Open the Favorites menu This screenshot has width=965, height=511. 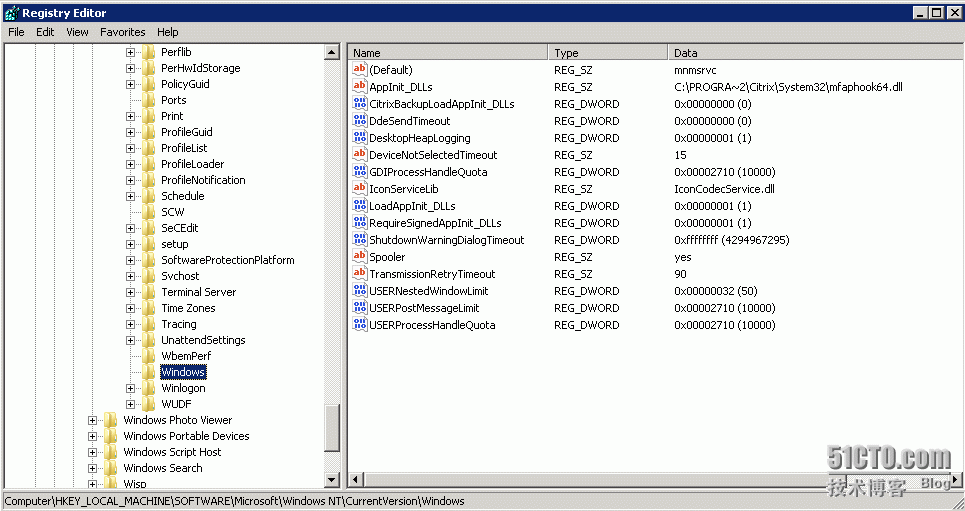point(122,32)
